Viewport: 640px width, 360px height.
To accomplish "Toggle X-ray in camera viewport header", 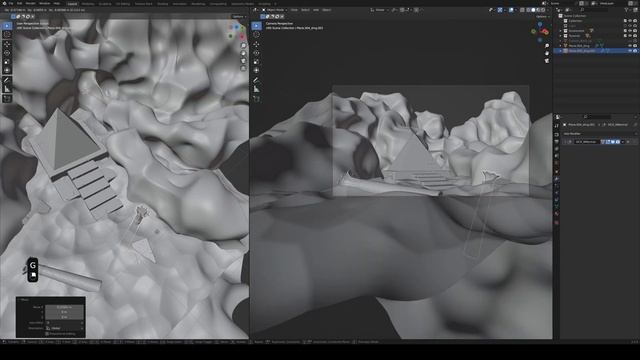I will coord(522,10).
